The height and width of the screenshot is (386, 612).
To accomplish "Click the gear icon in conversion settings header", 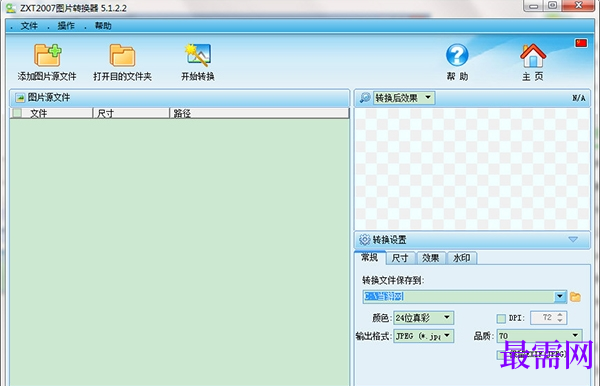I will click(364, 239).
